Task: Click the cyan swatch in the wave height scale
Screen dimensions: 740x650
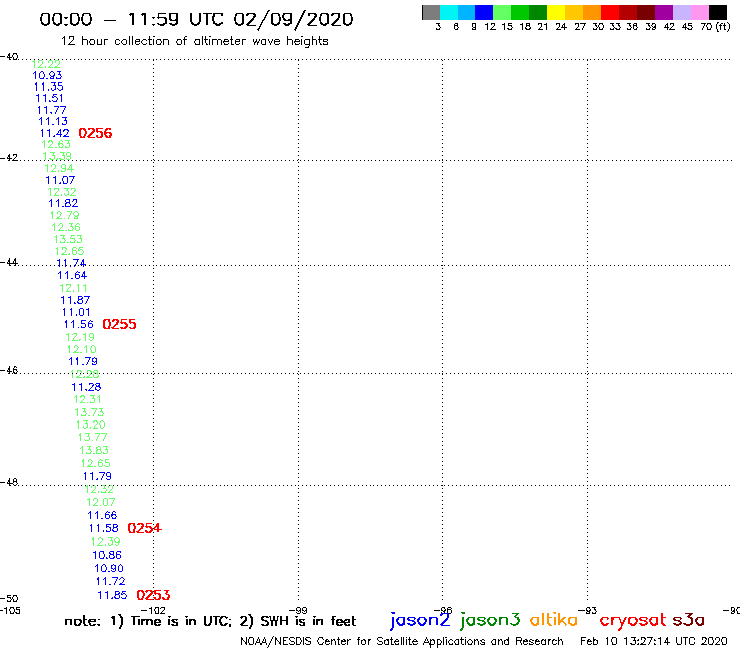Action: click(x=449, y=12)
